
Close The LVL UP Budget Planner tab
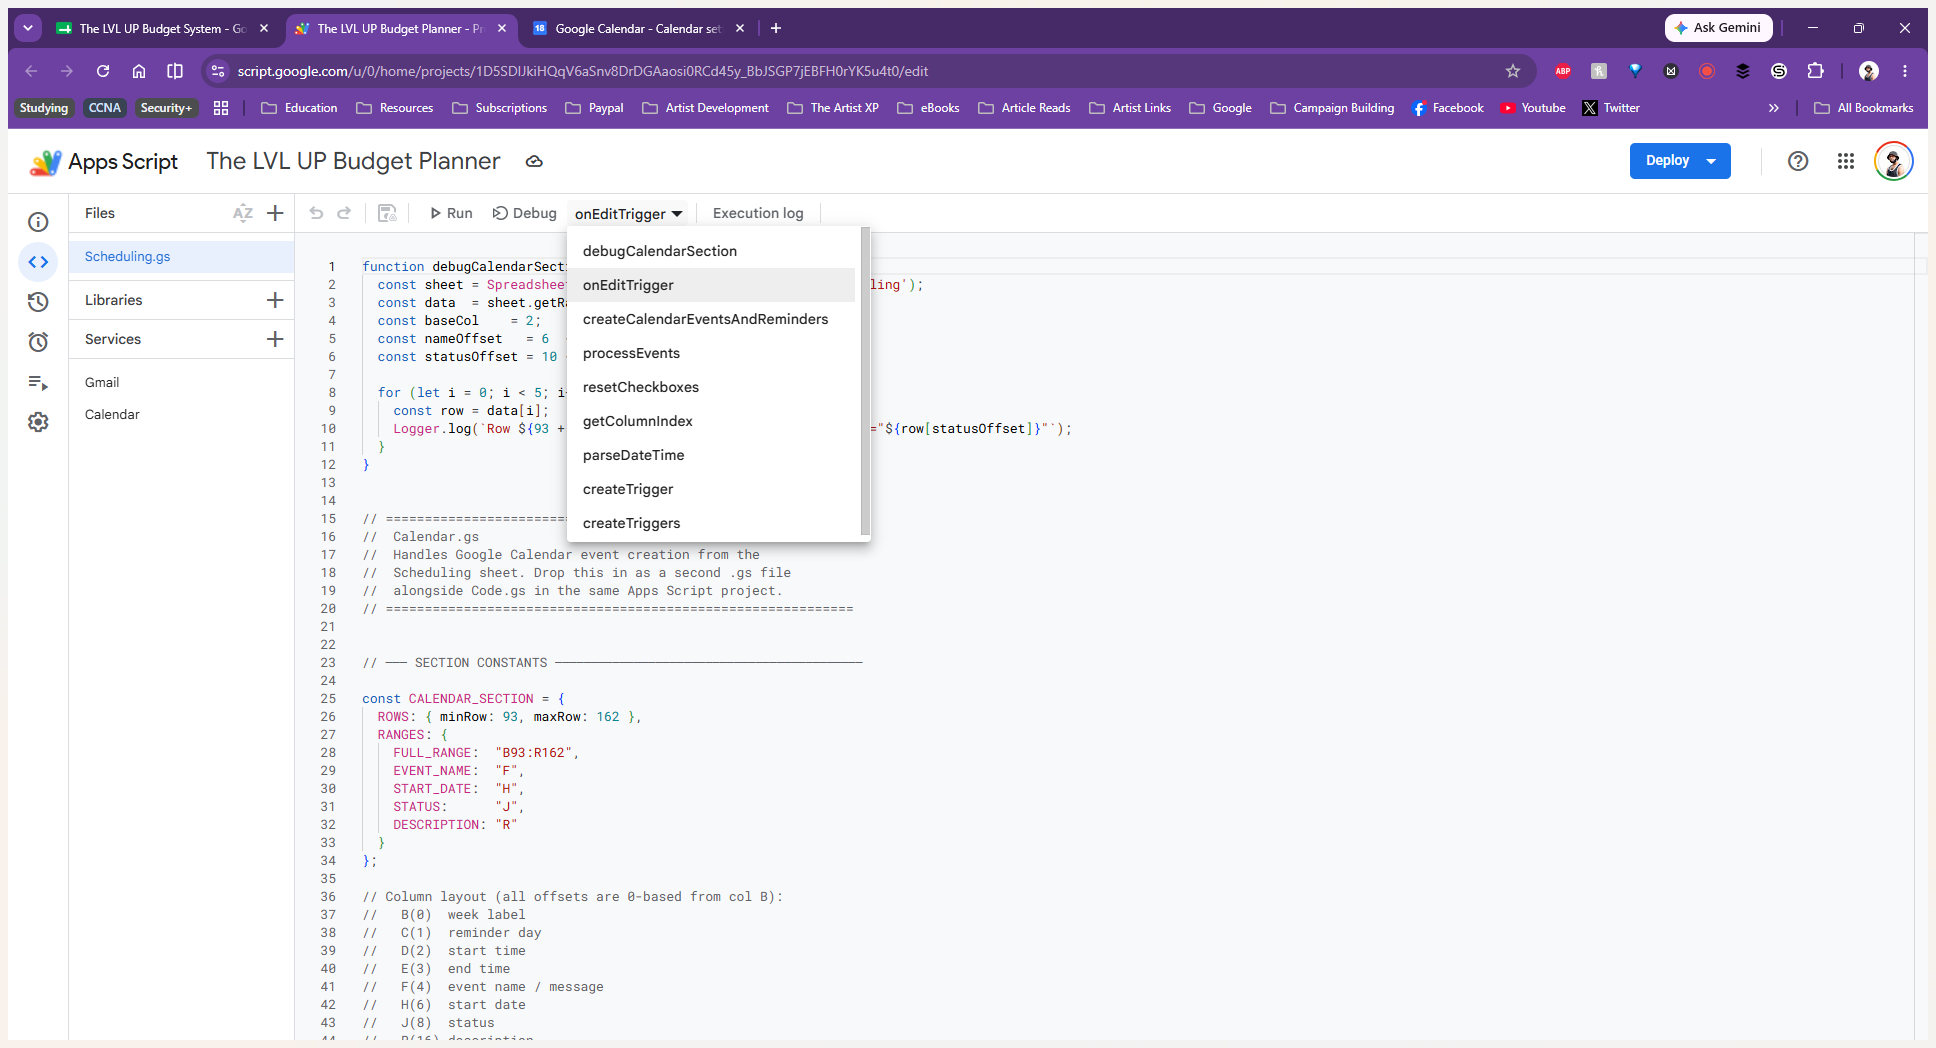pyautogui.click(x=502, y=29)
